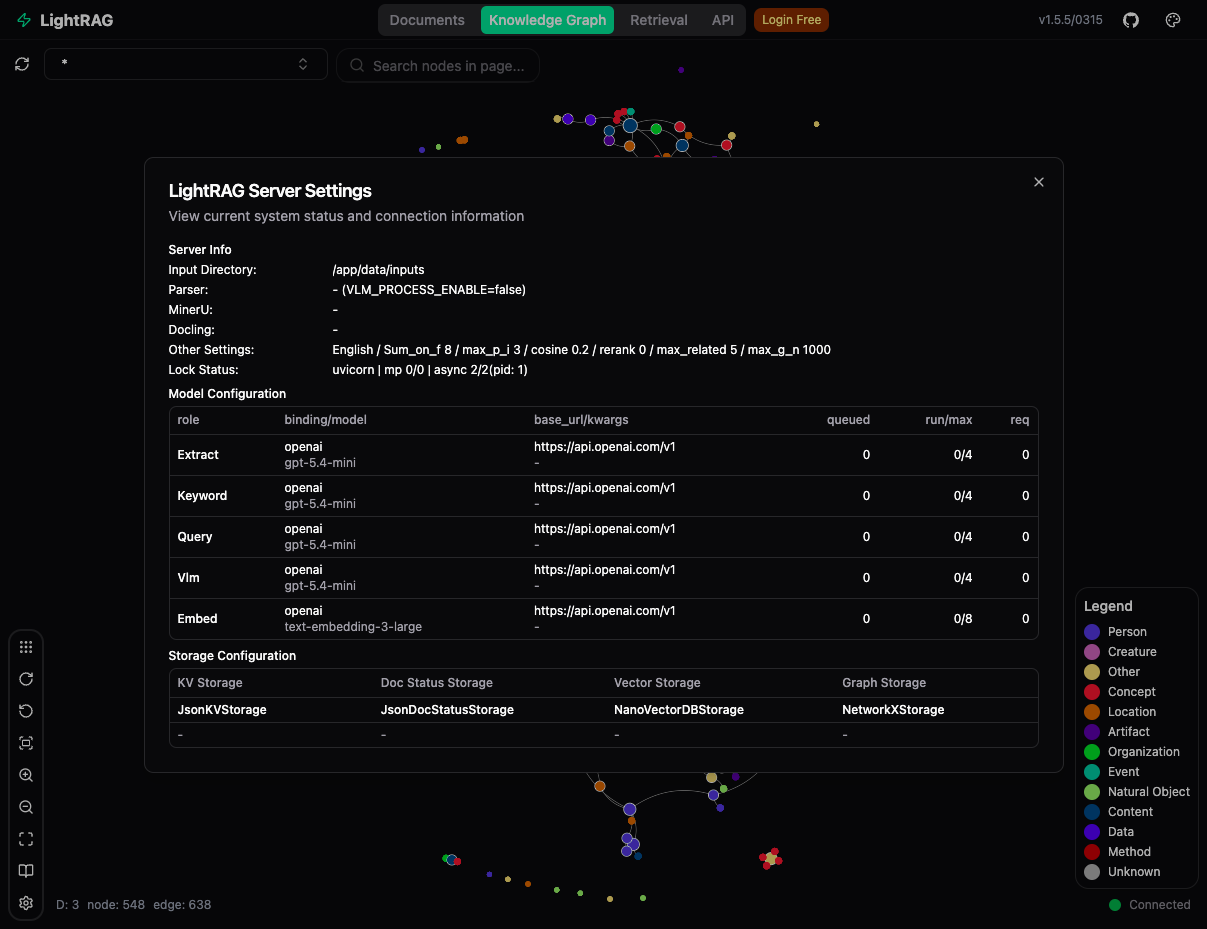
Task: Click the uvicorn lock status value
Action: coord(430,370)
